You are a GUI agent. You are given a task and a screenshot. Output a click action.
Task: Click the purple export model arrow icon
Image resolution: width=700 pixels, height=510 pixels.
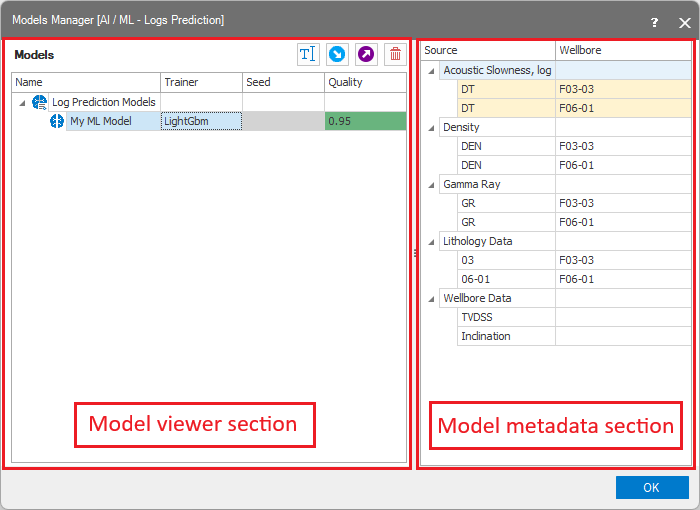(366, 55)
